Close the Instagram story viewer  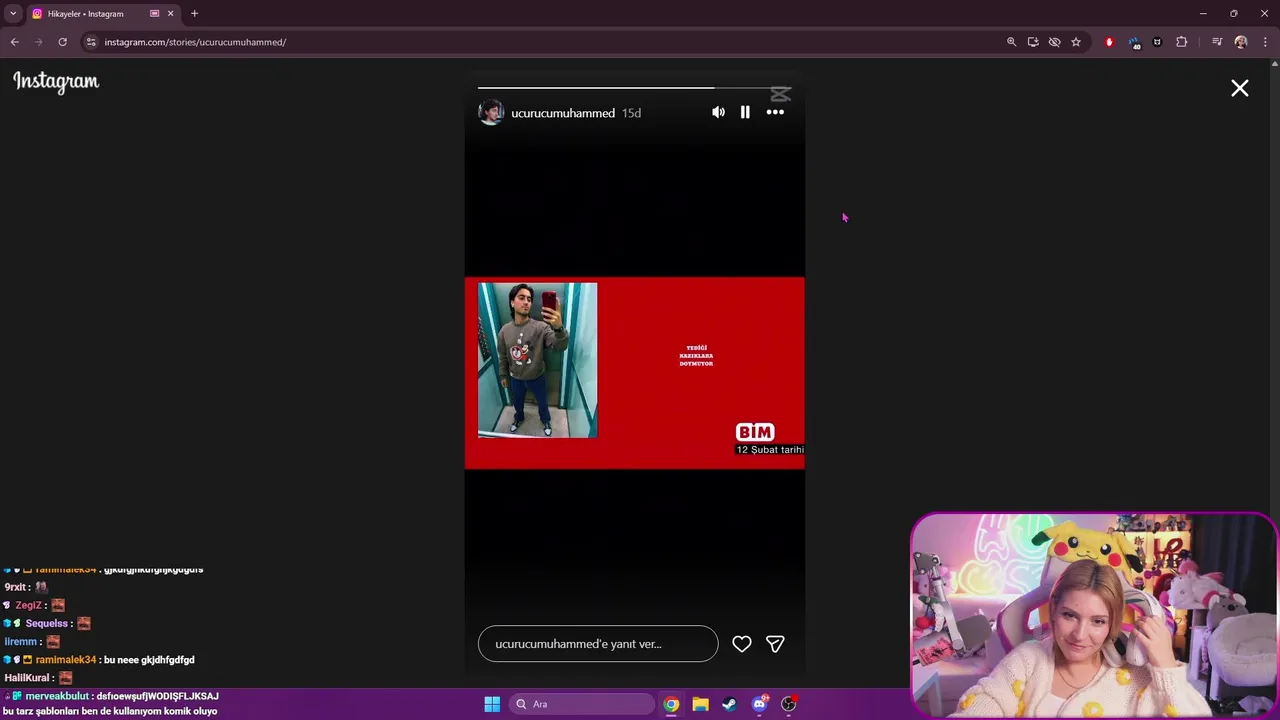(x=1240, y=89)
